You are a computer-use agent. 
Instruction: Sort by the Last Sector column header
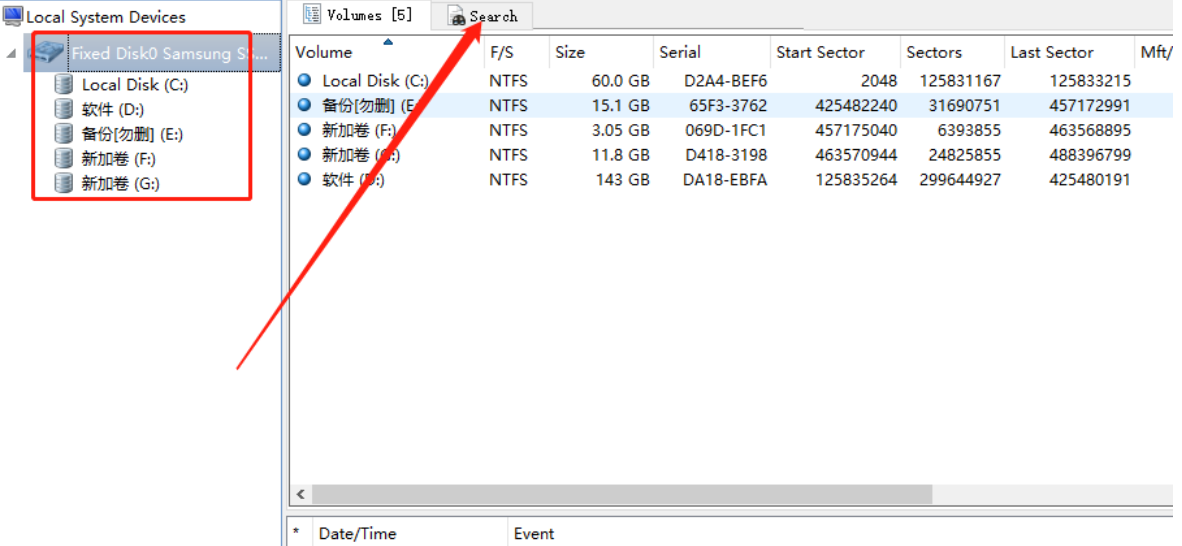1068,52
